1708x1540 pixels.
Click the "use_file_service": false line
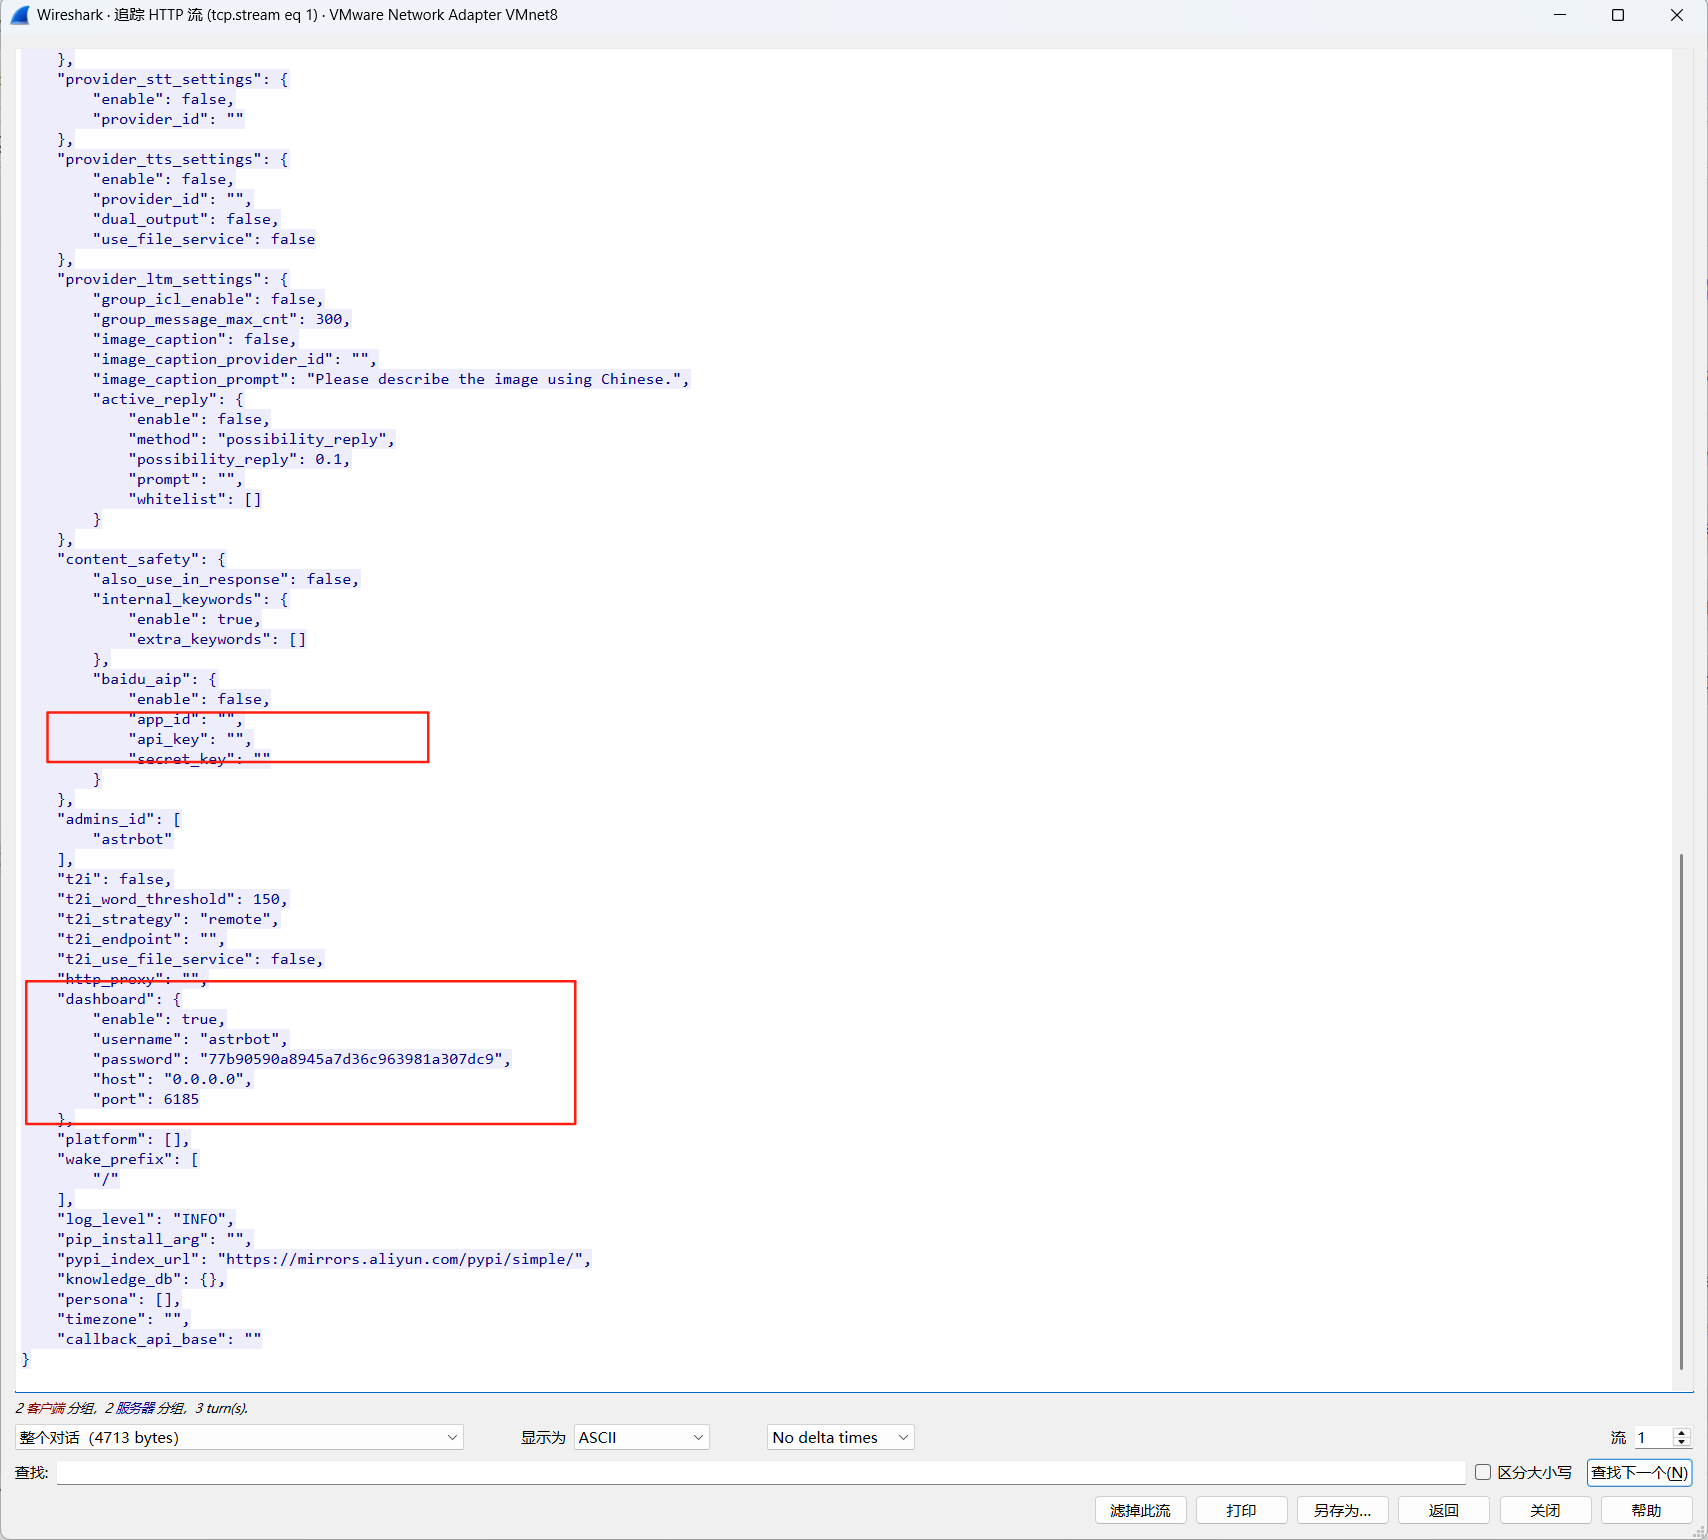tap(204, 239)
